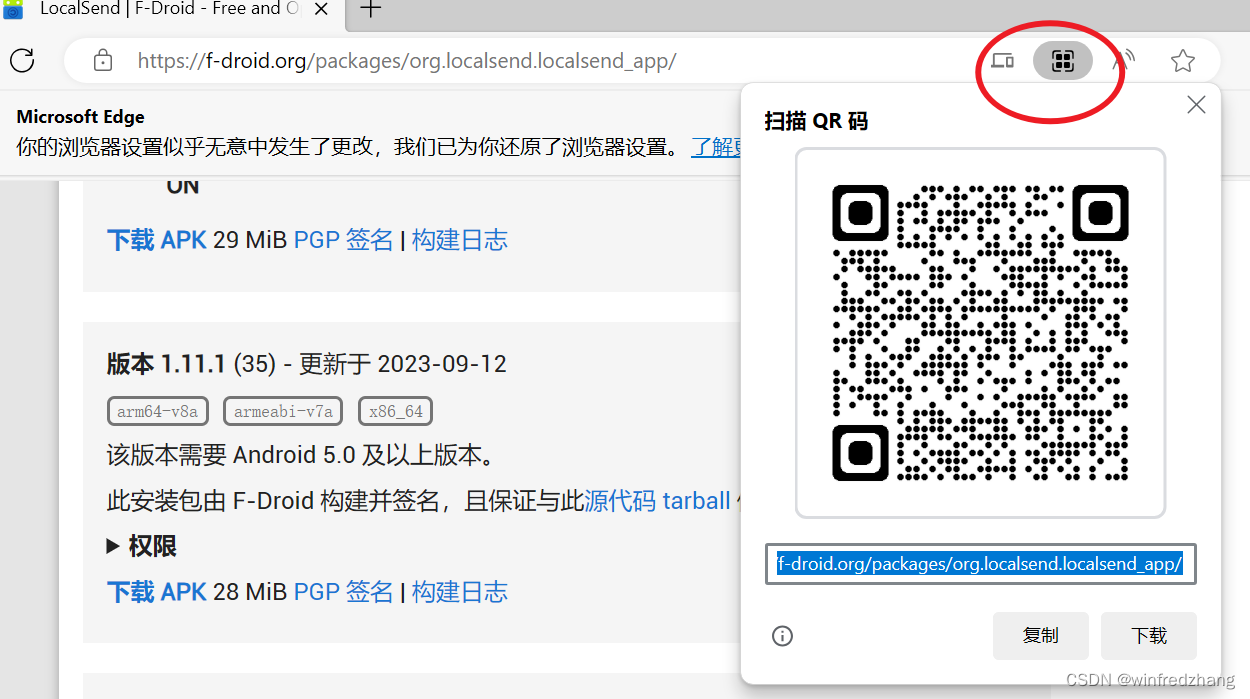
Task: Click the armeabi-v7a architecture tag
Action: (283, 411)
